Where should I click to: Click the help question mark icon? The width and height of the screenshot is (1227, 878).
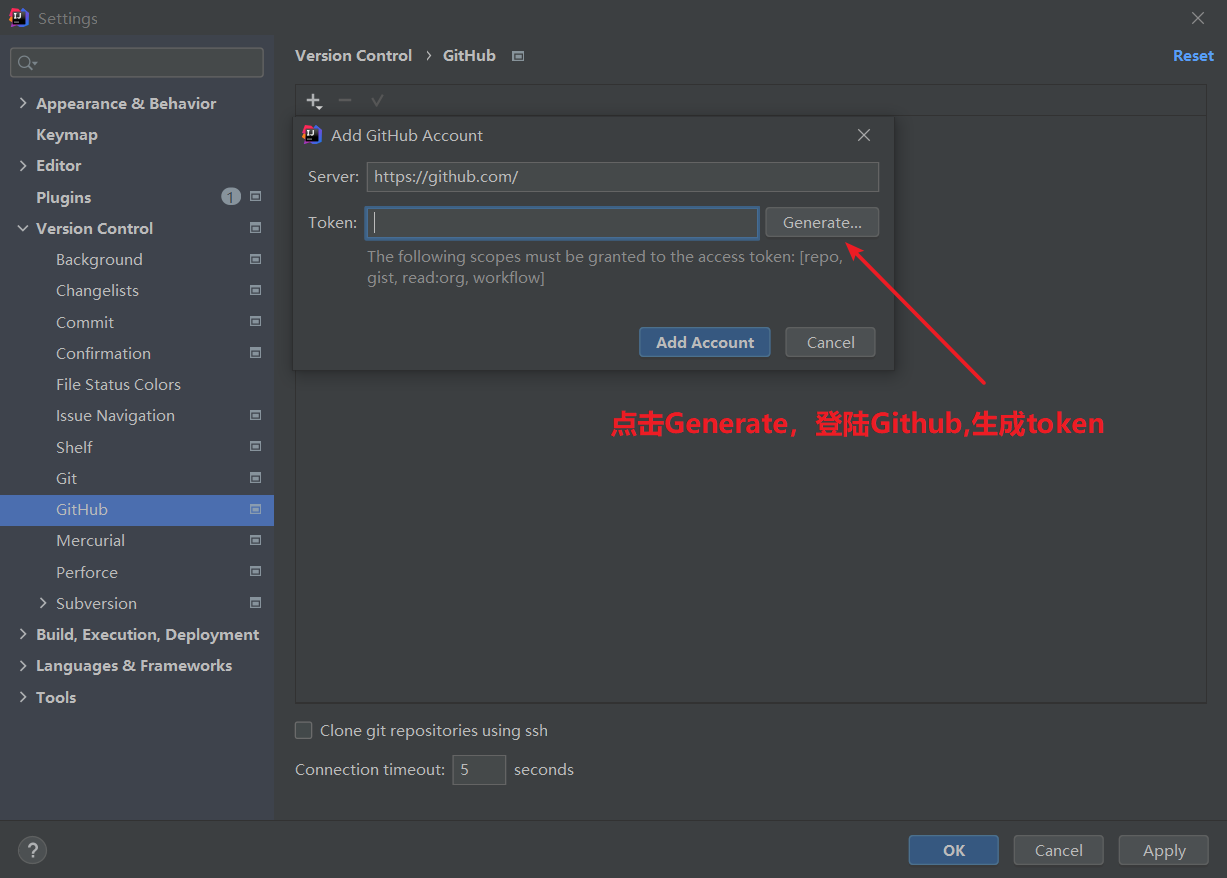pyautogui.click(x=32, y=850)
